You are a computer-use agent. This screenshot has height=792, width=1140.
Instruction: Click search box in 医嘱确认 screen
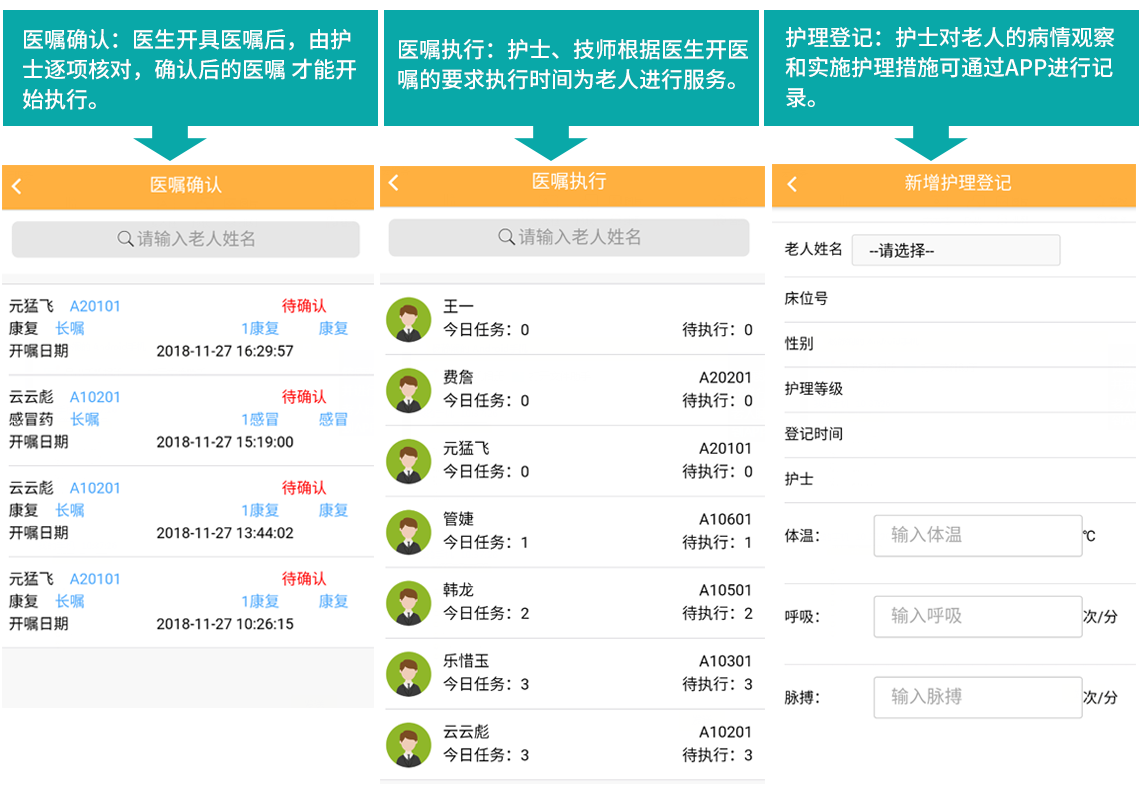(x=186, y=239)
